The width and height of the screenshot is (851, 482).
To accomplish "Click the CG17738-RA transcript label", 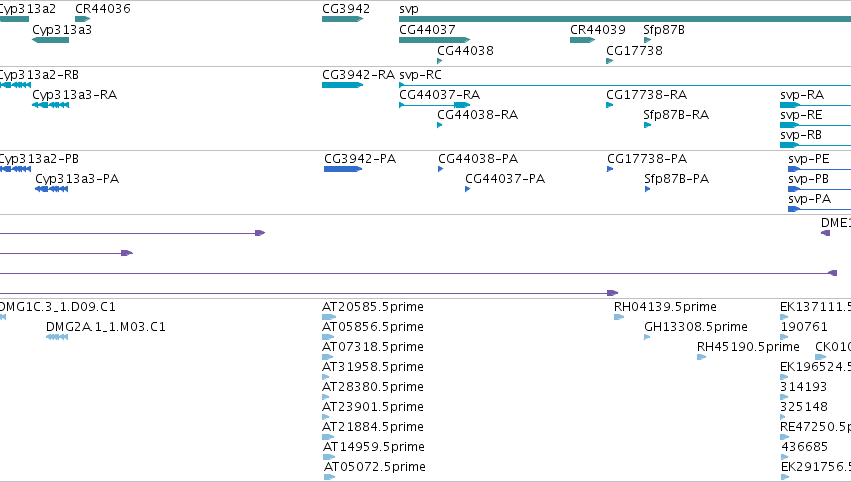I will tap(646, 94).
